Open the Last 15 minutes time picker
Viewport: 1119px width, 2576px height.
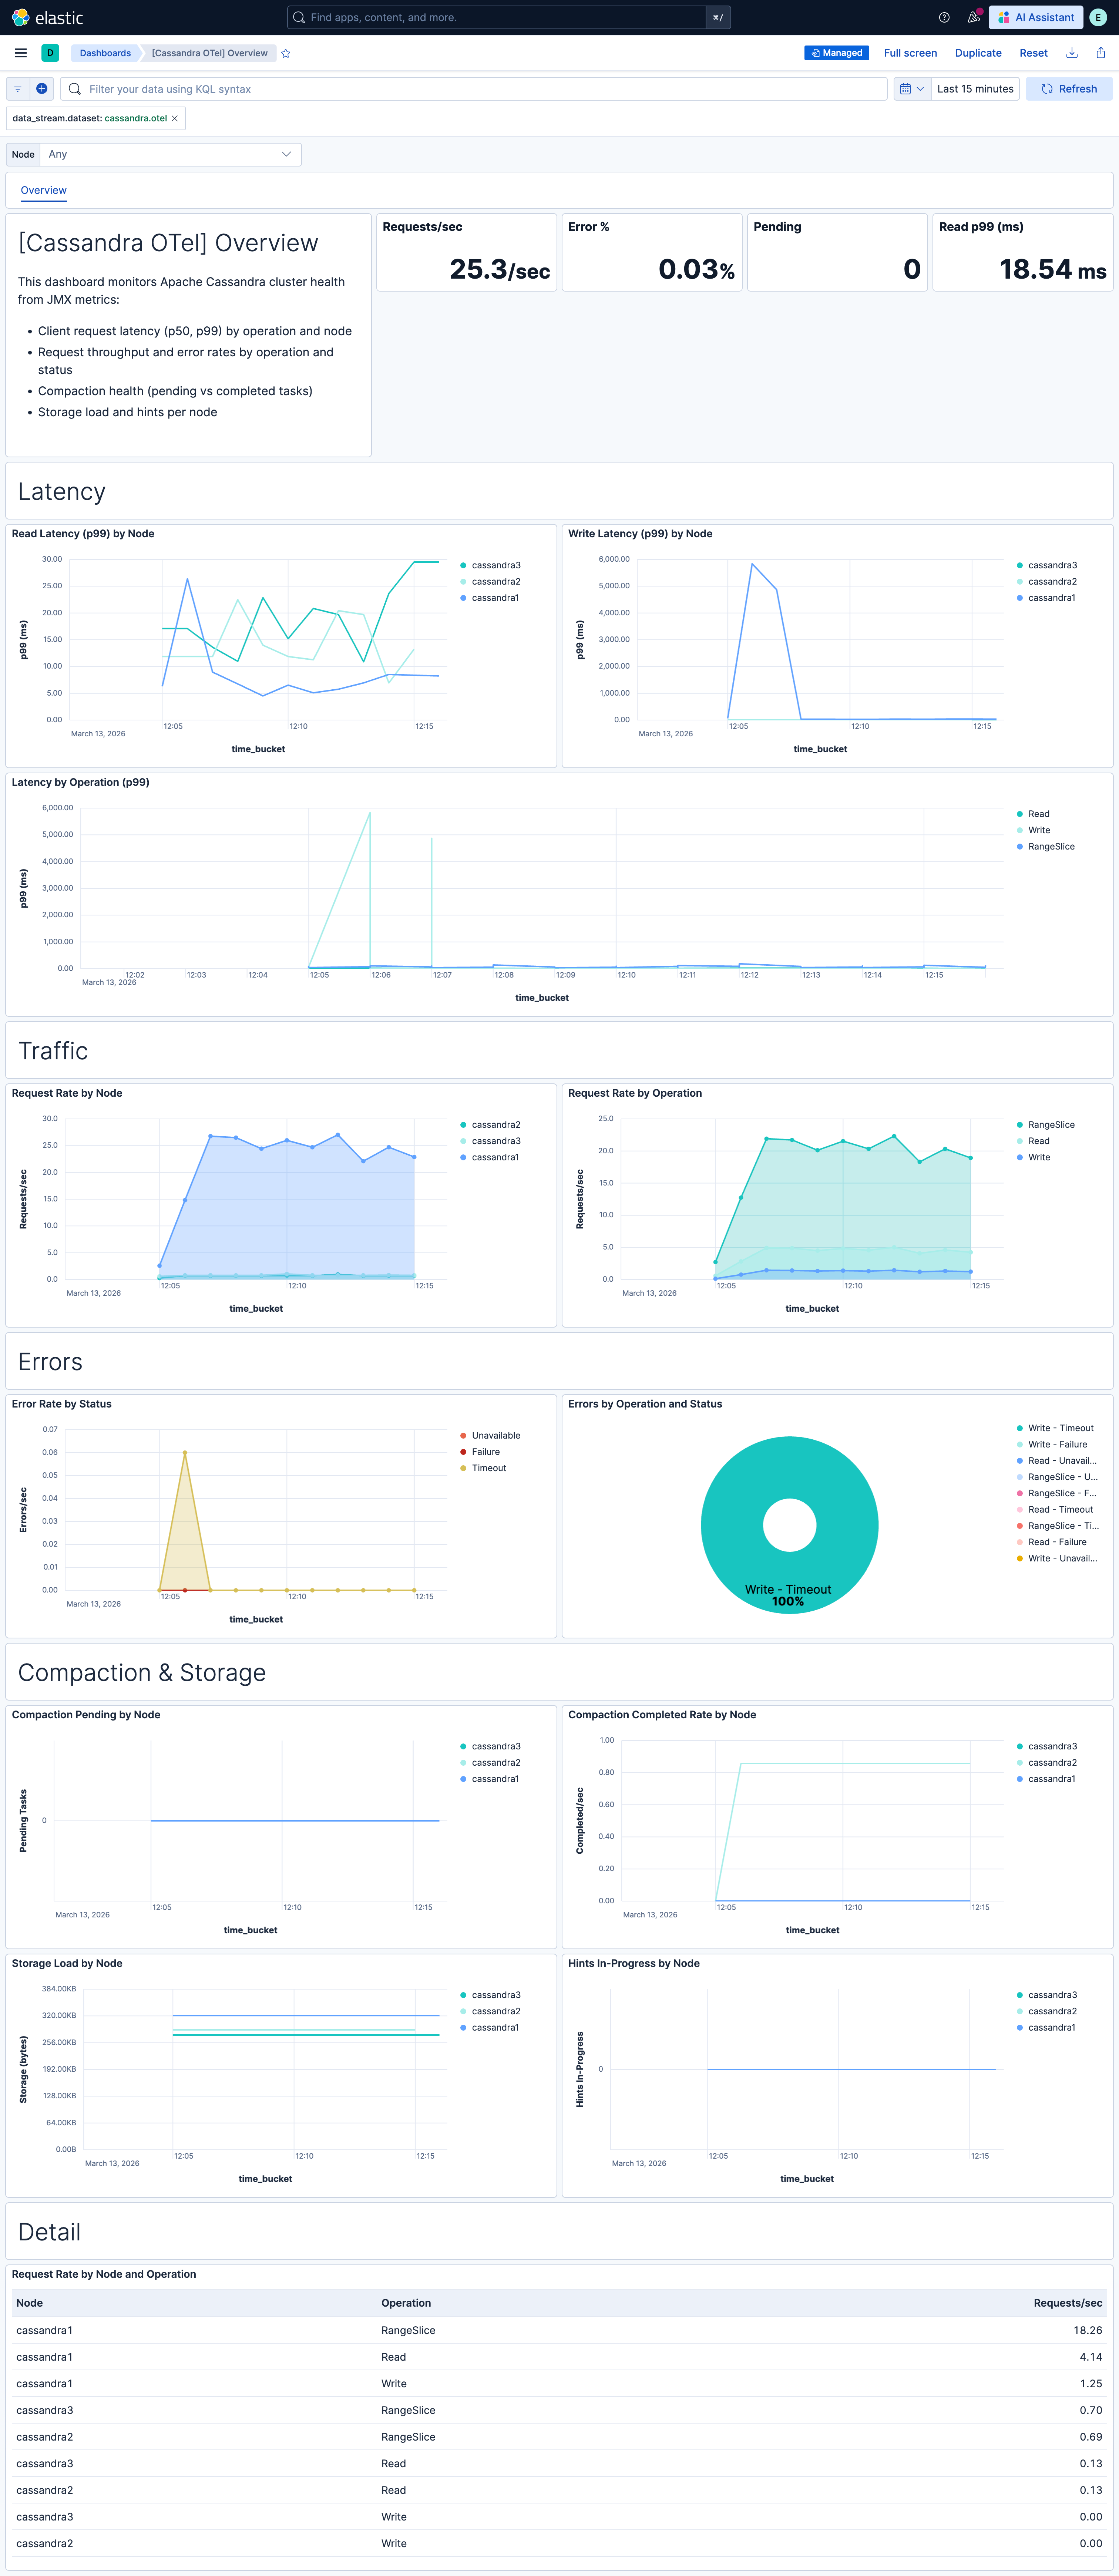tap(974, 88)
